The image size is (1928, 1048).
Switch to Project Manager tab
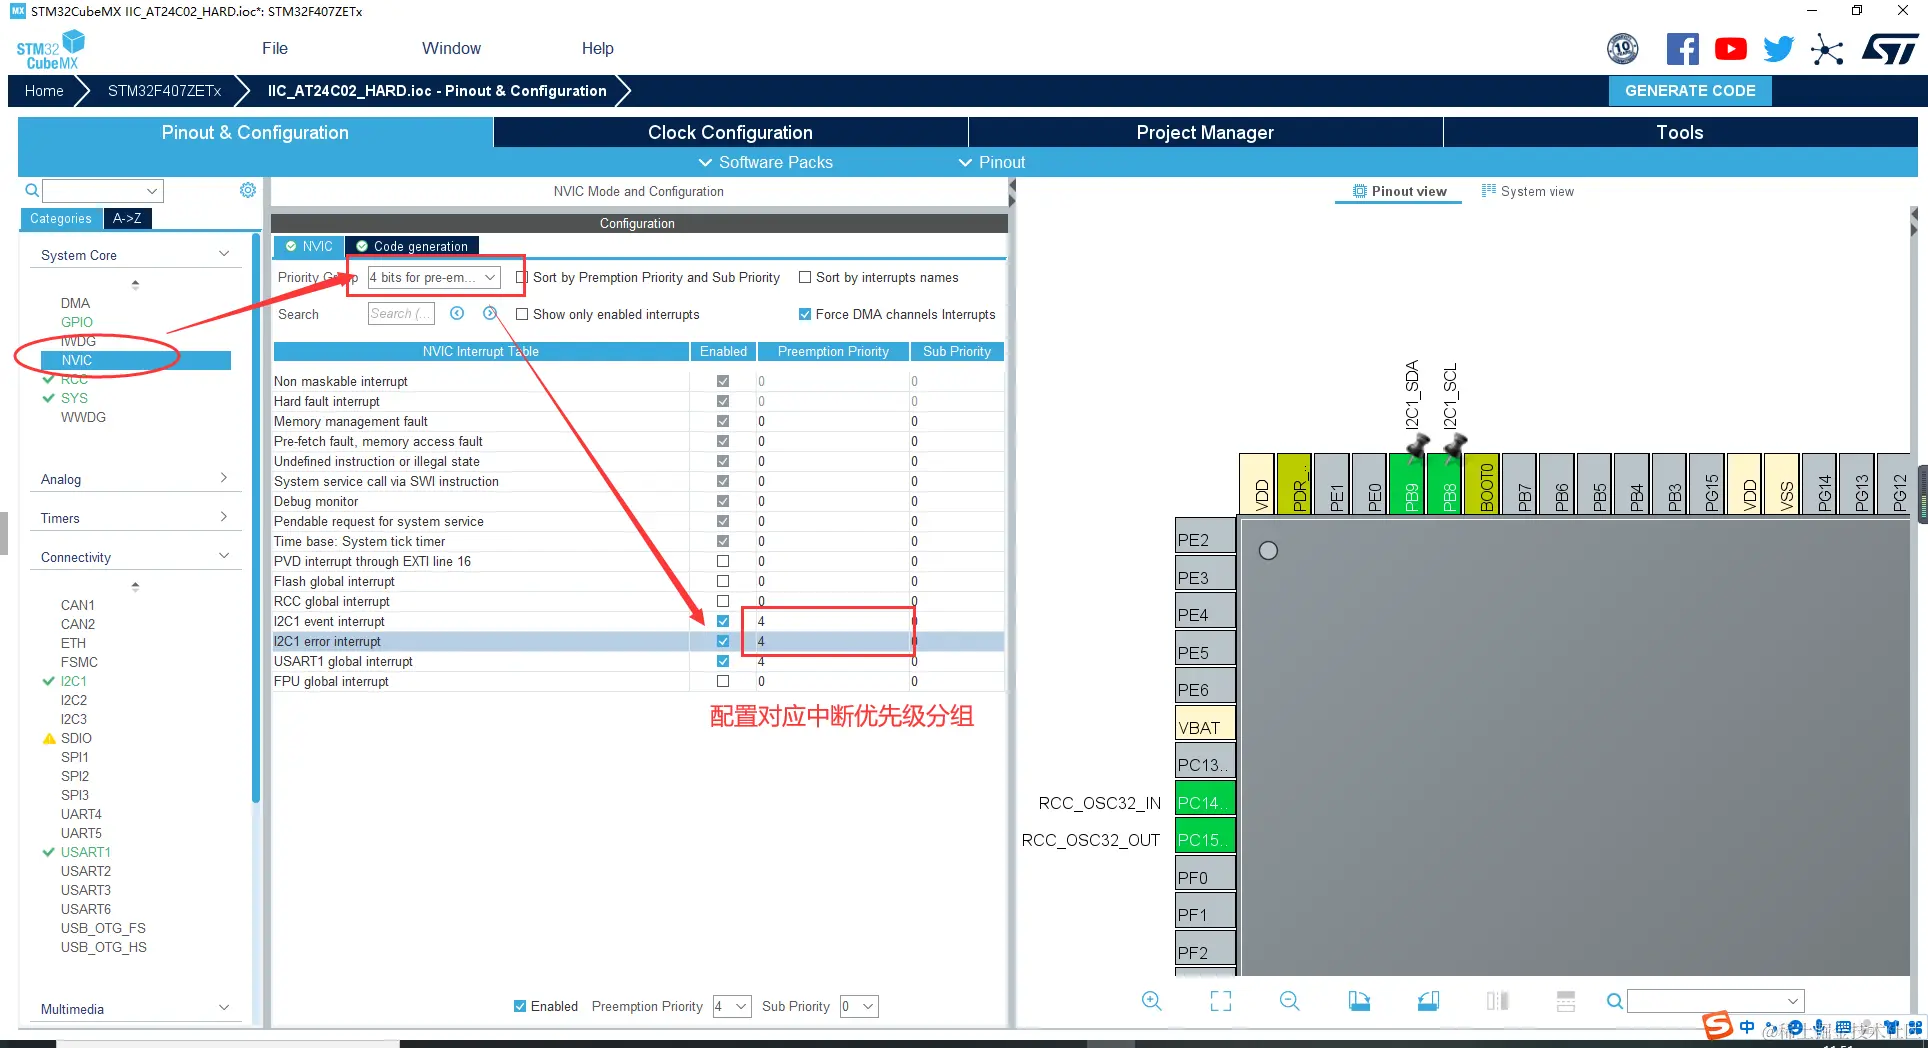1205,132
